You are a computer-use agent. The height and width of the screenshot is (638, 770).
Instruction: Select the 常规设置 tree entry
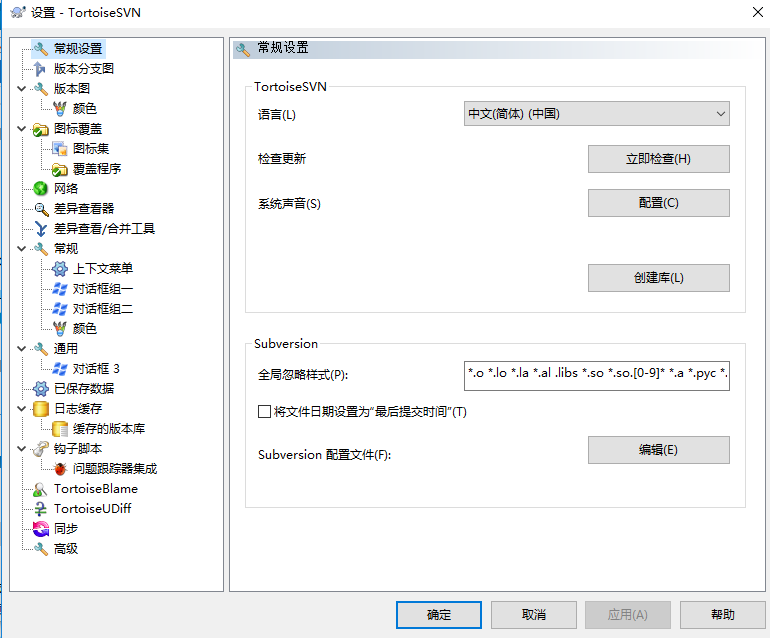(x=78, y=49)
